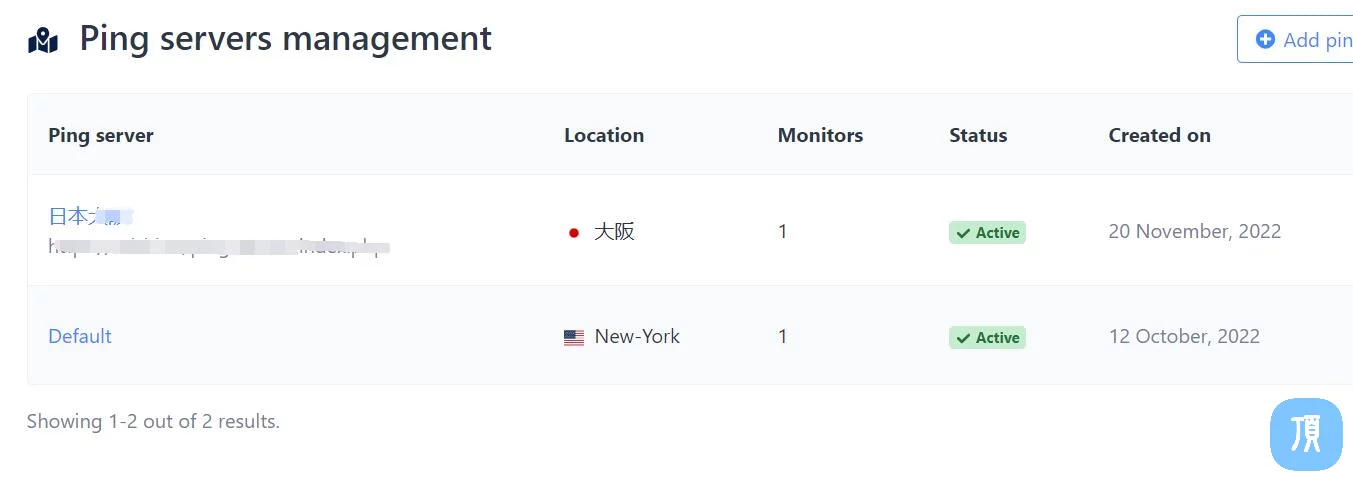The image size is (1353, 481).
Task: Click the US flag icon beside New-York
Action: pos(574,338)
